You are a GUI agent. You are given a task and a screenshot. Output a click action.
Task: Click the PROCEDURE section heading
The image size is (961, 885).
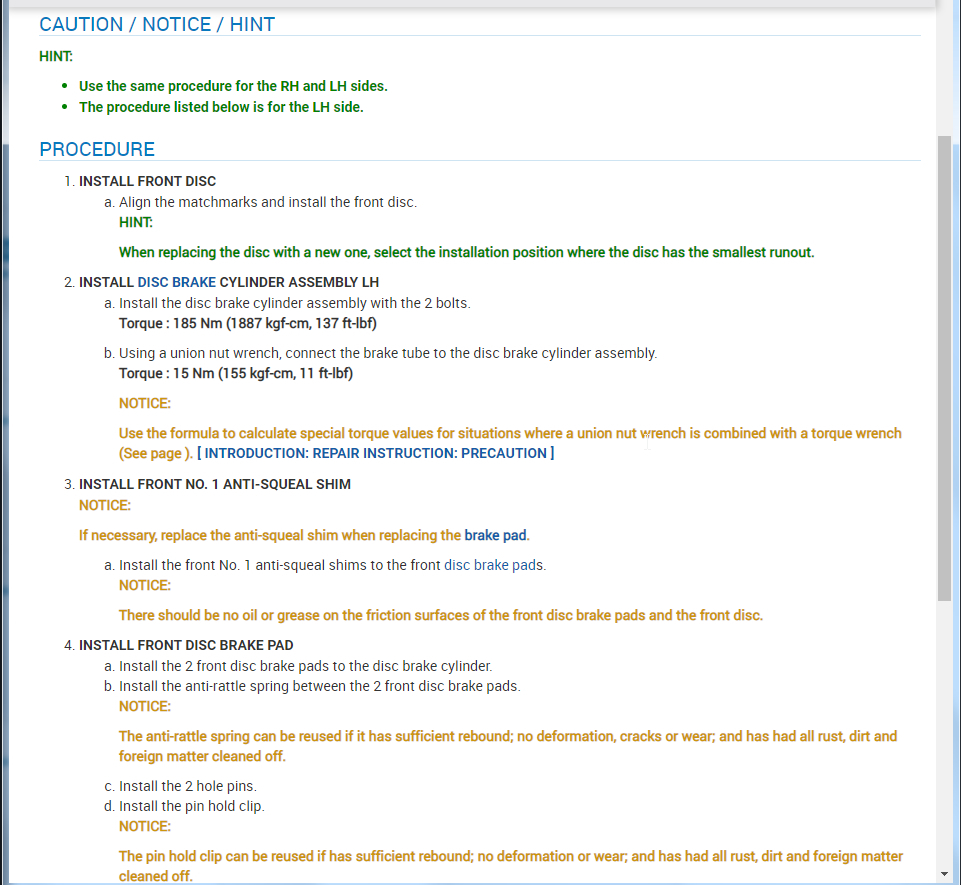point(97,150)
